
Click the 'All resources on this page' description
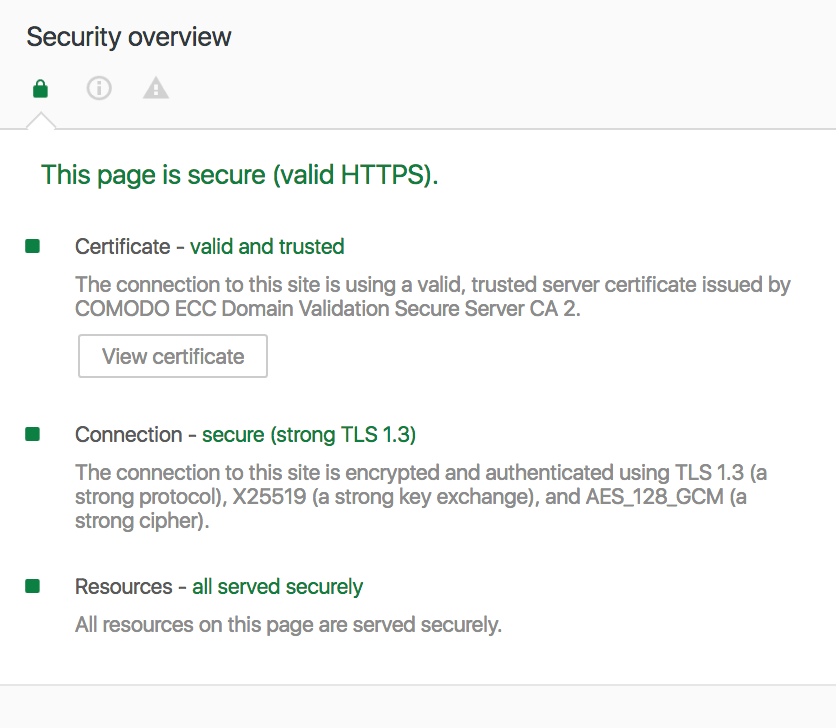point(288,626)
